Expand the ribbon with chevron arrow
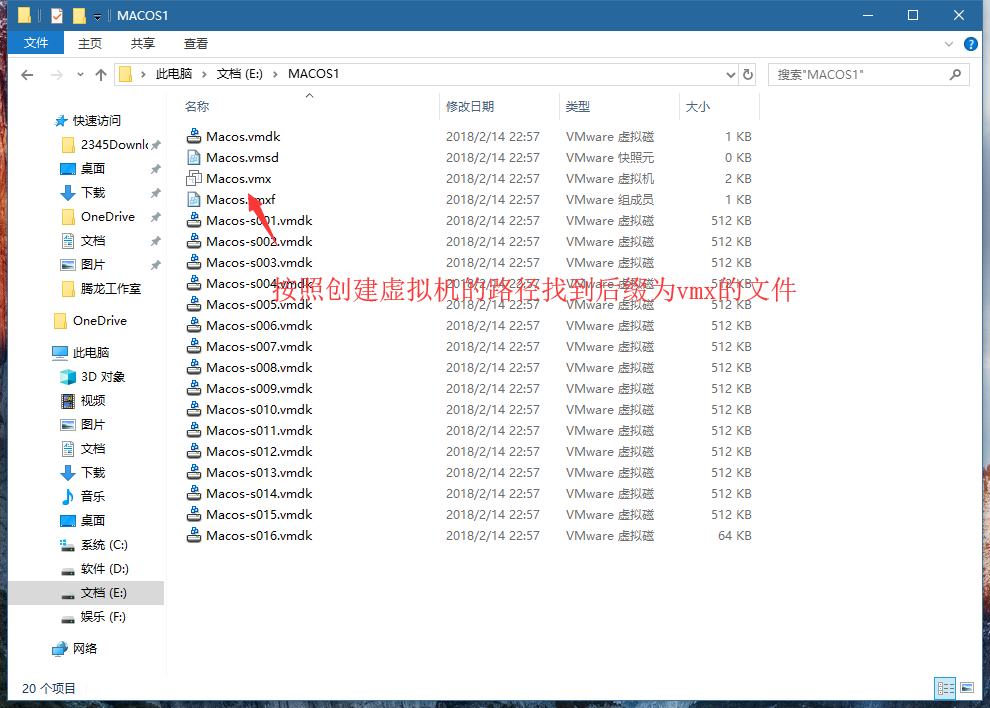 949,44
